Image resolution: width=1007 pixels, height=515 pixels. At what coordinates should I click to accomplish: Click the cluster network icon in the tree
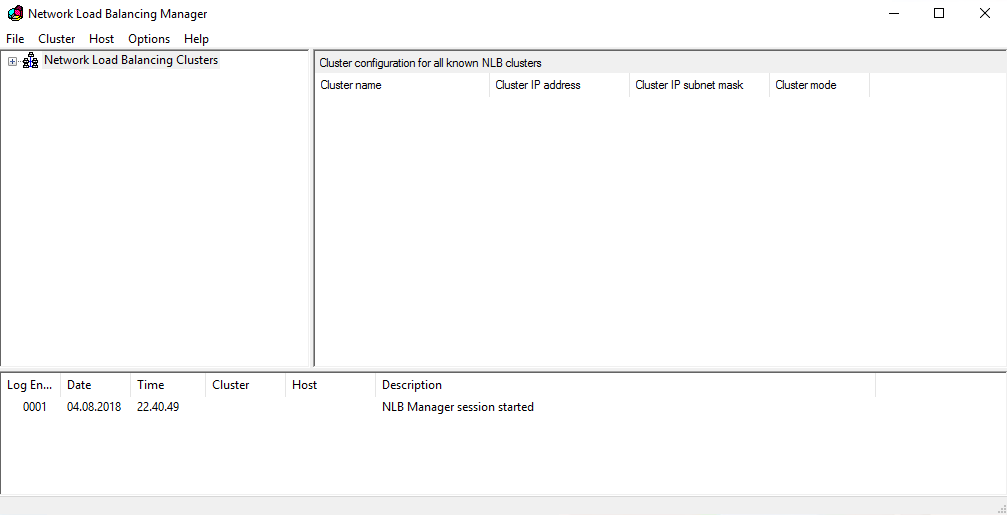[x=30, y=61]
